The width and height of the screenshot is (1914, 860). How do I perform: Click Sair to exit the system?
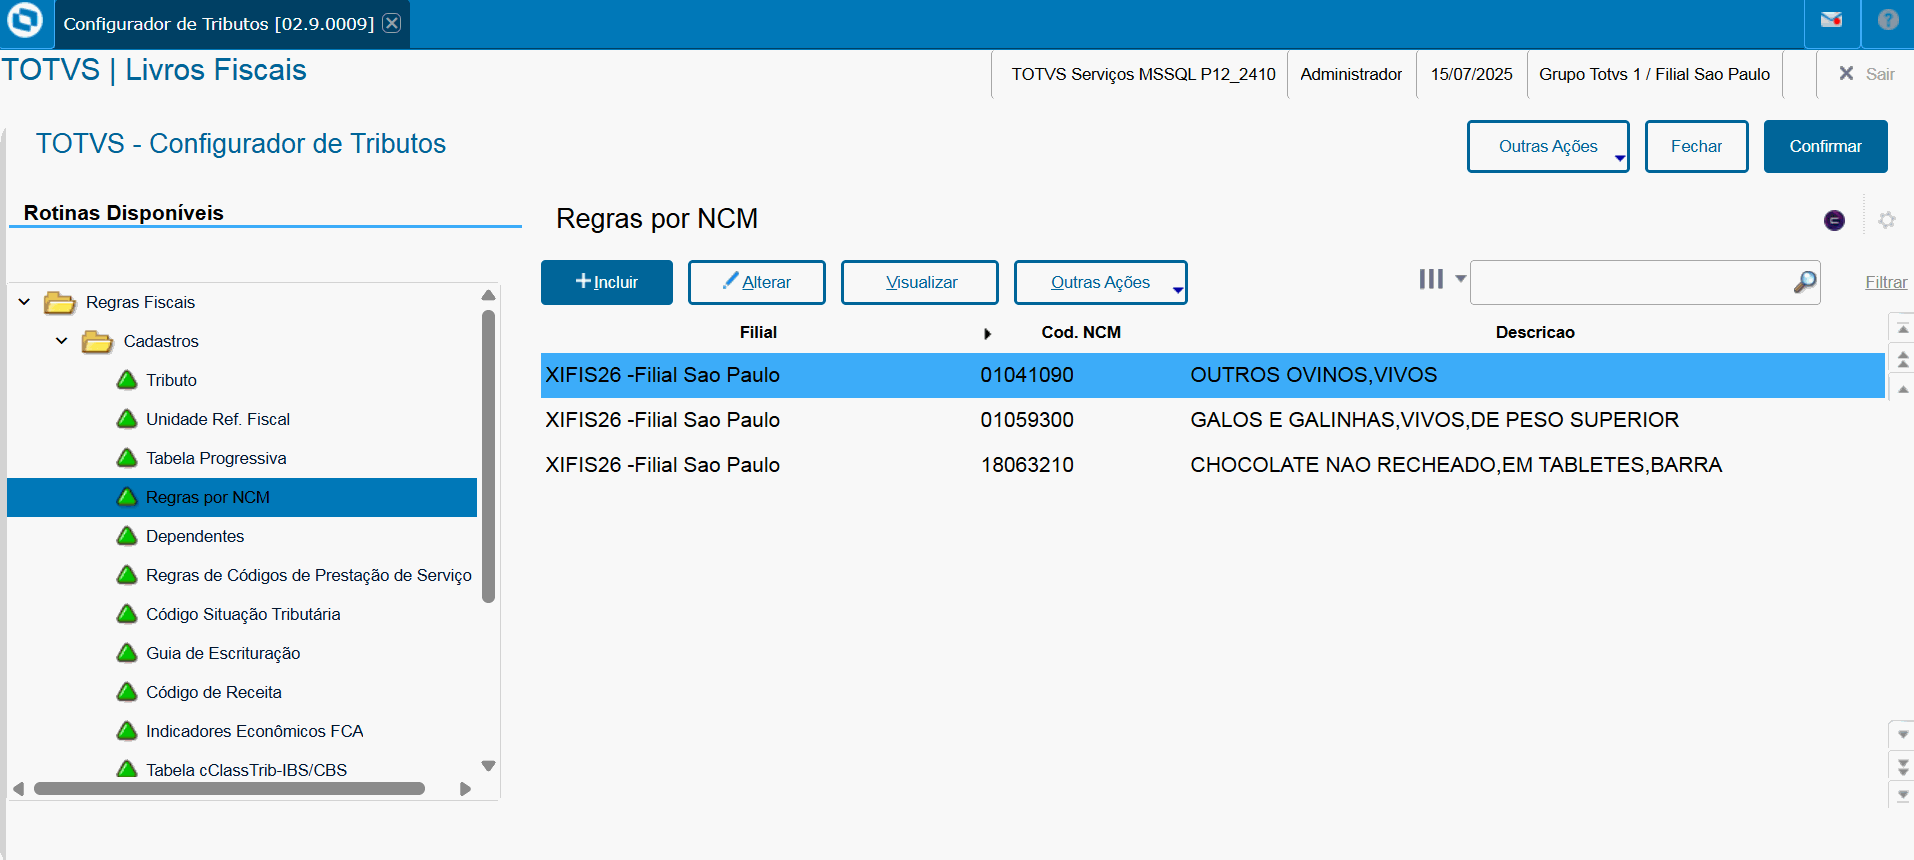click(x=1867, y=74)
